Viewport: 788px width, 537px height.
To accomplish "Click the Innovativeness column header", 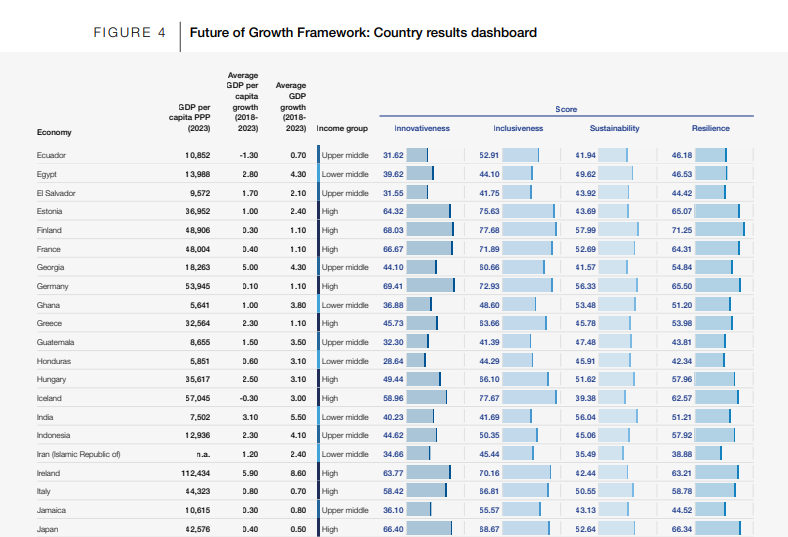I will [422, 128].
